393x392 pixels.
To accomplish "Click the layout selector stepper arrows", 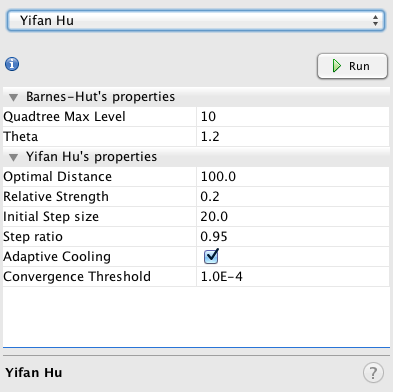I will (x=375, y=21).
